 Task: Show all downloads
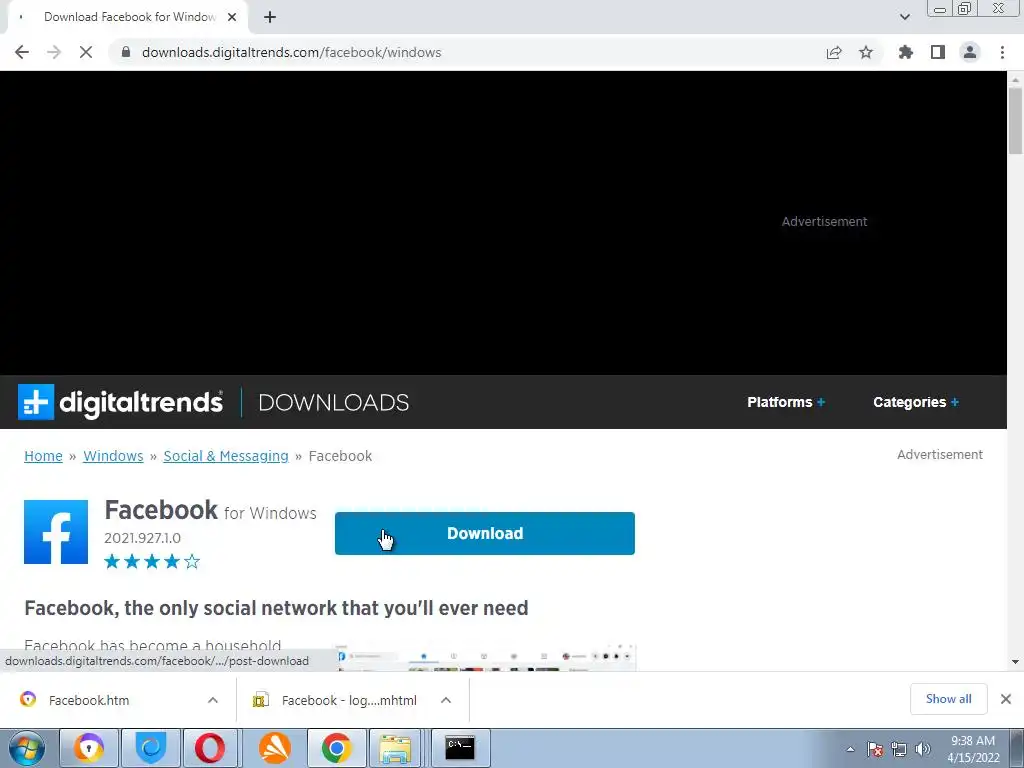[948, 699]
